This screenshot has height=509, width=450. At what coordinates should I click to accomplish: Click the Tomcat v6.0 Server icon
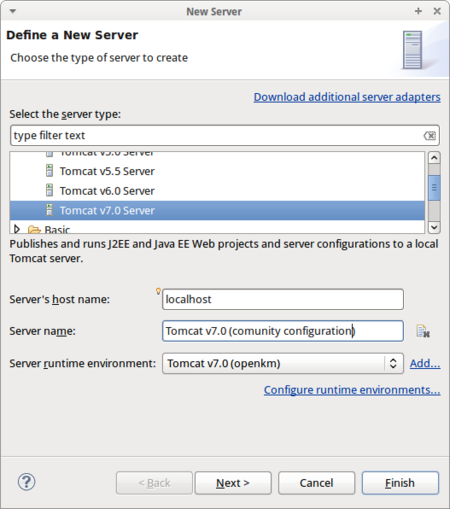pos(49,190)
